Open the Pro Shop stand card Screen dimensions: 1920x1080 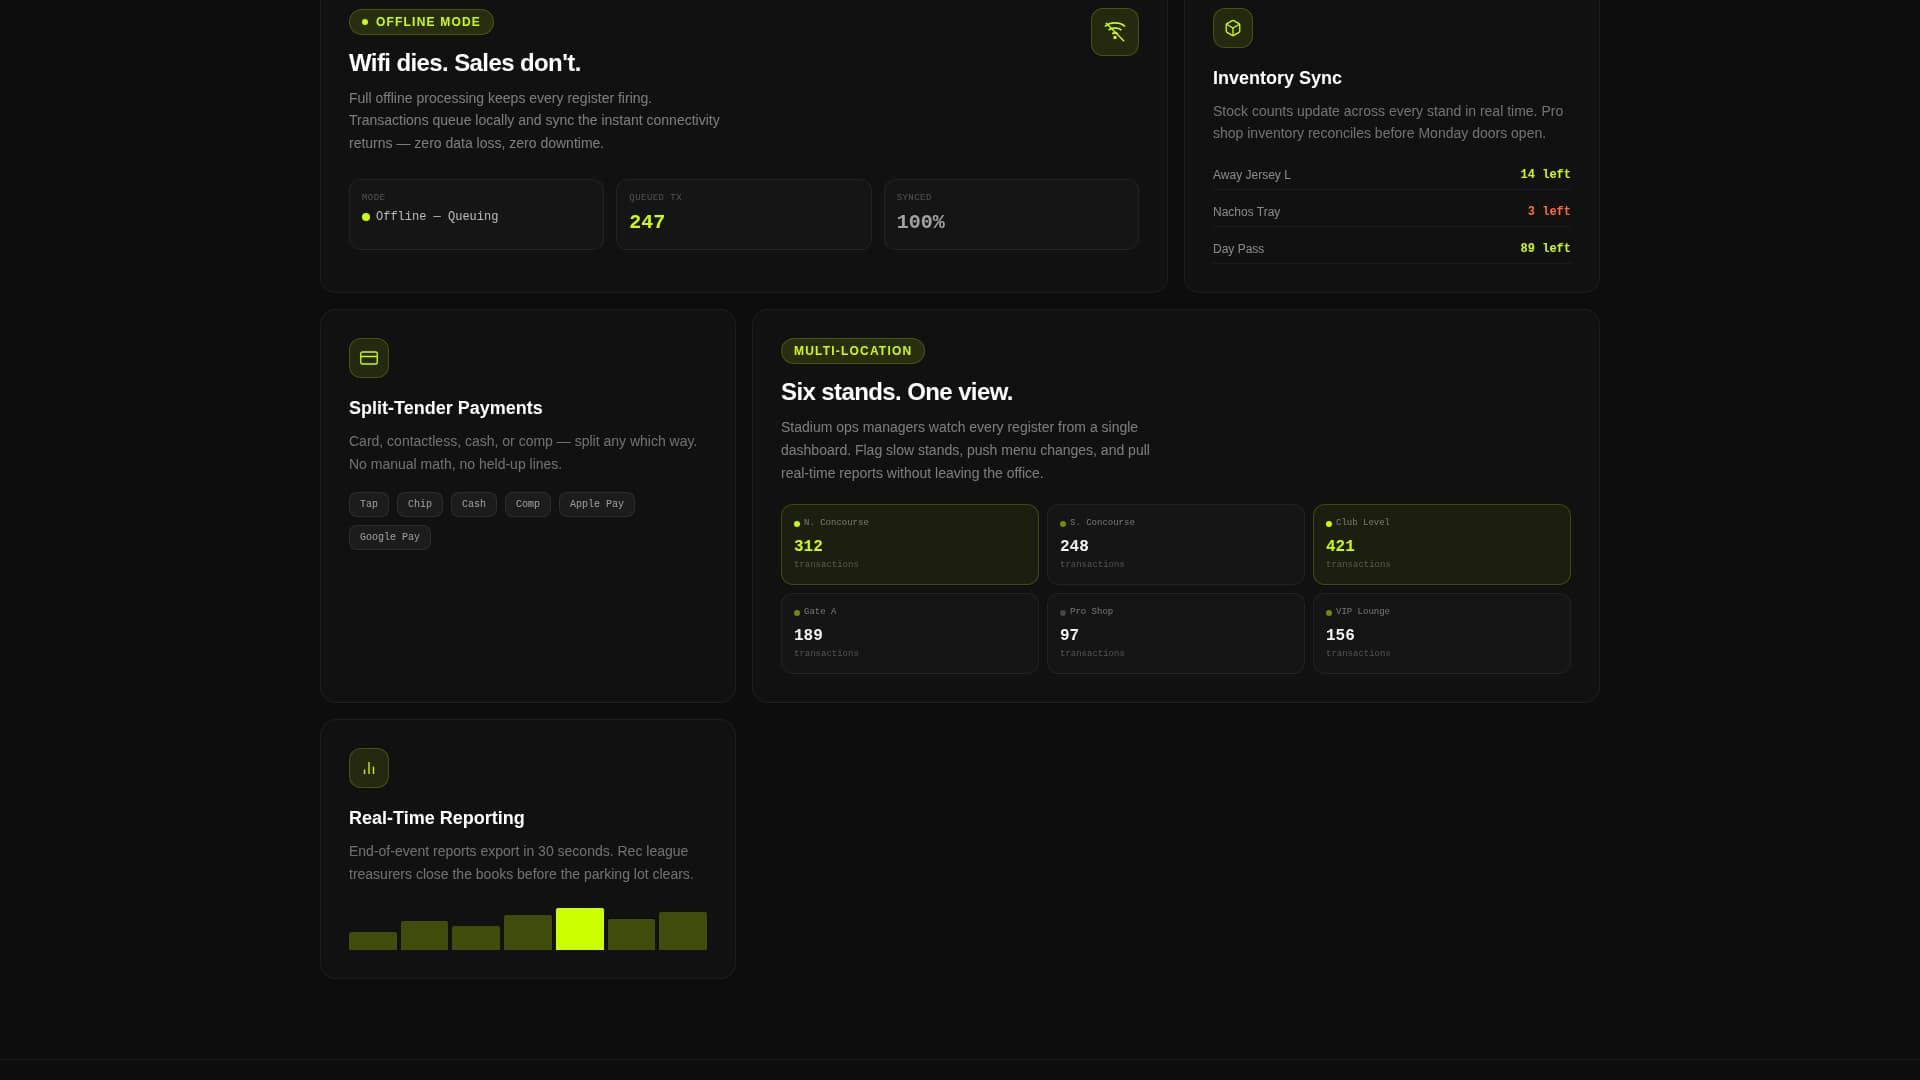tap(1176, 634)
